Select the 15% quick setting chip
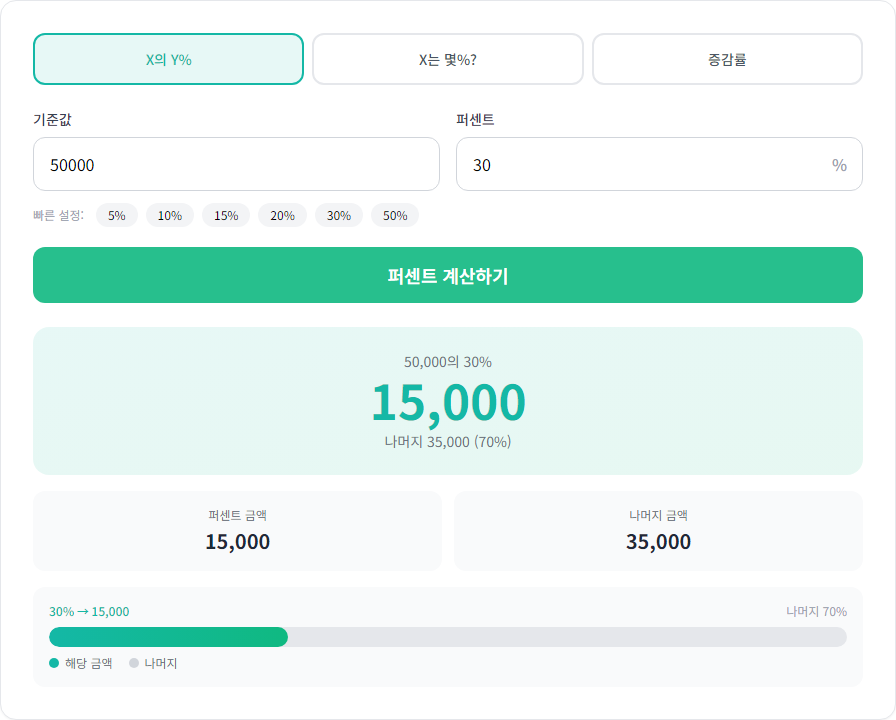 [x=226, y=214]
